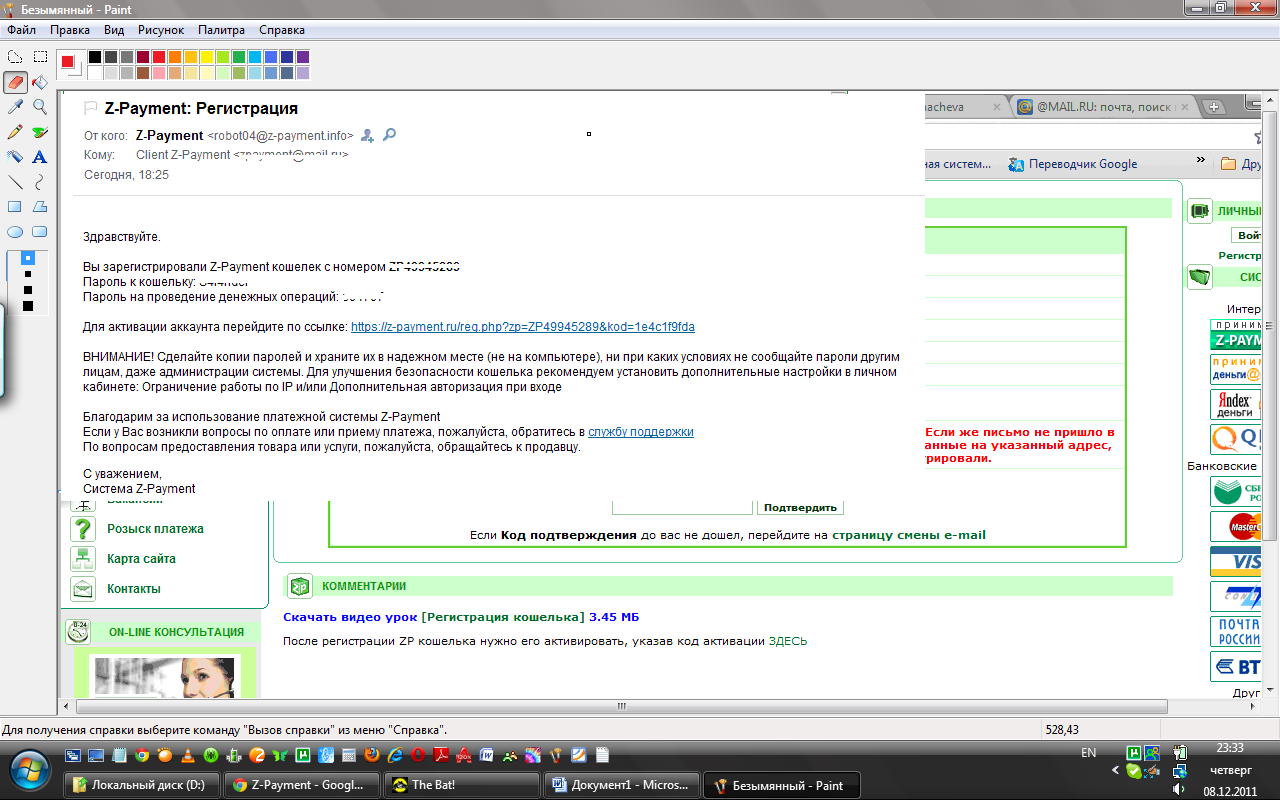
Task: Click the vertical scrollbar up arrow
Action: (x=1271, y=98)
